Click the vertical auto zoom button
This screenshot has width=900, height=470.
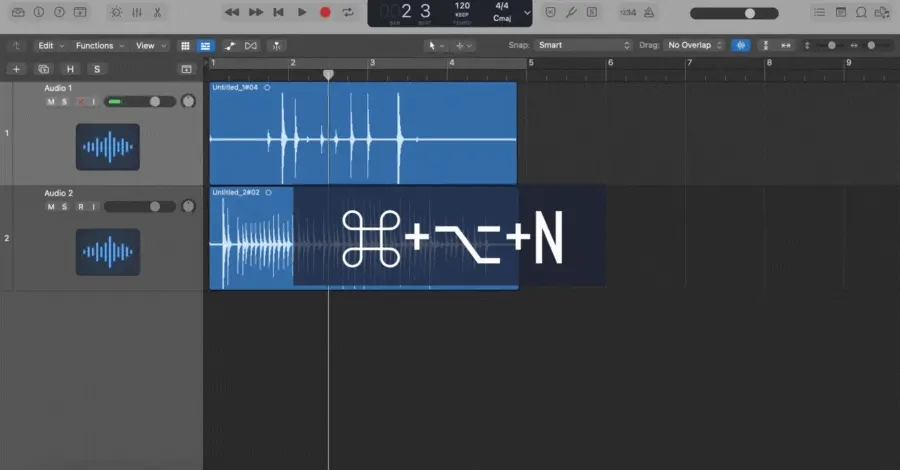pyautogui.click(x=765, y=45)
